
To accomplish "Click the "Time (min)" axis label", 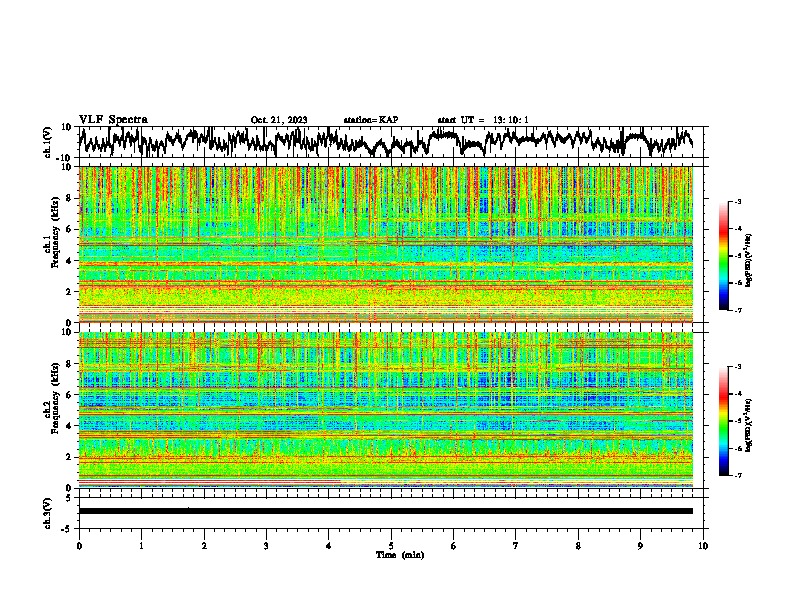I will 400,555.
